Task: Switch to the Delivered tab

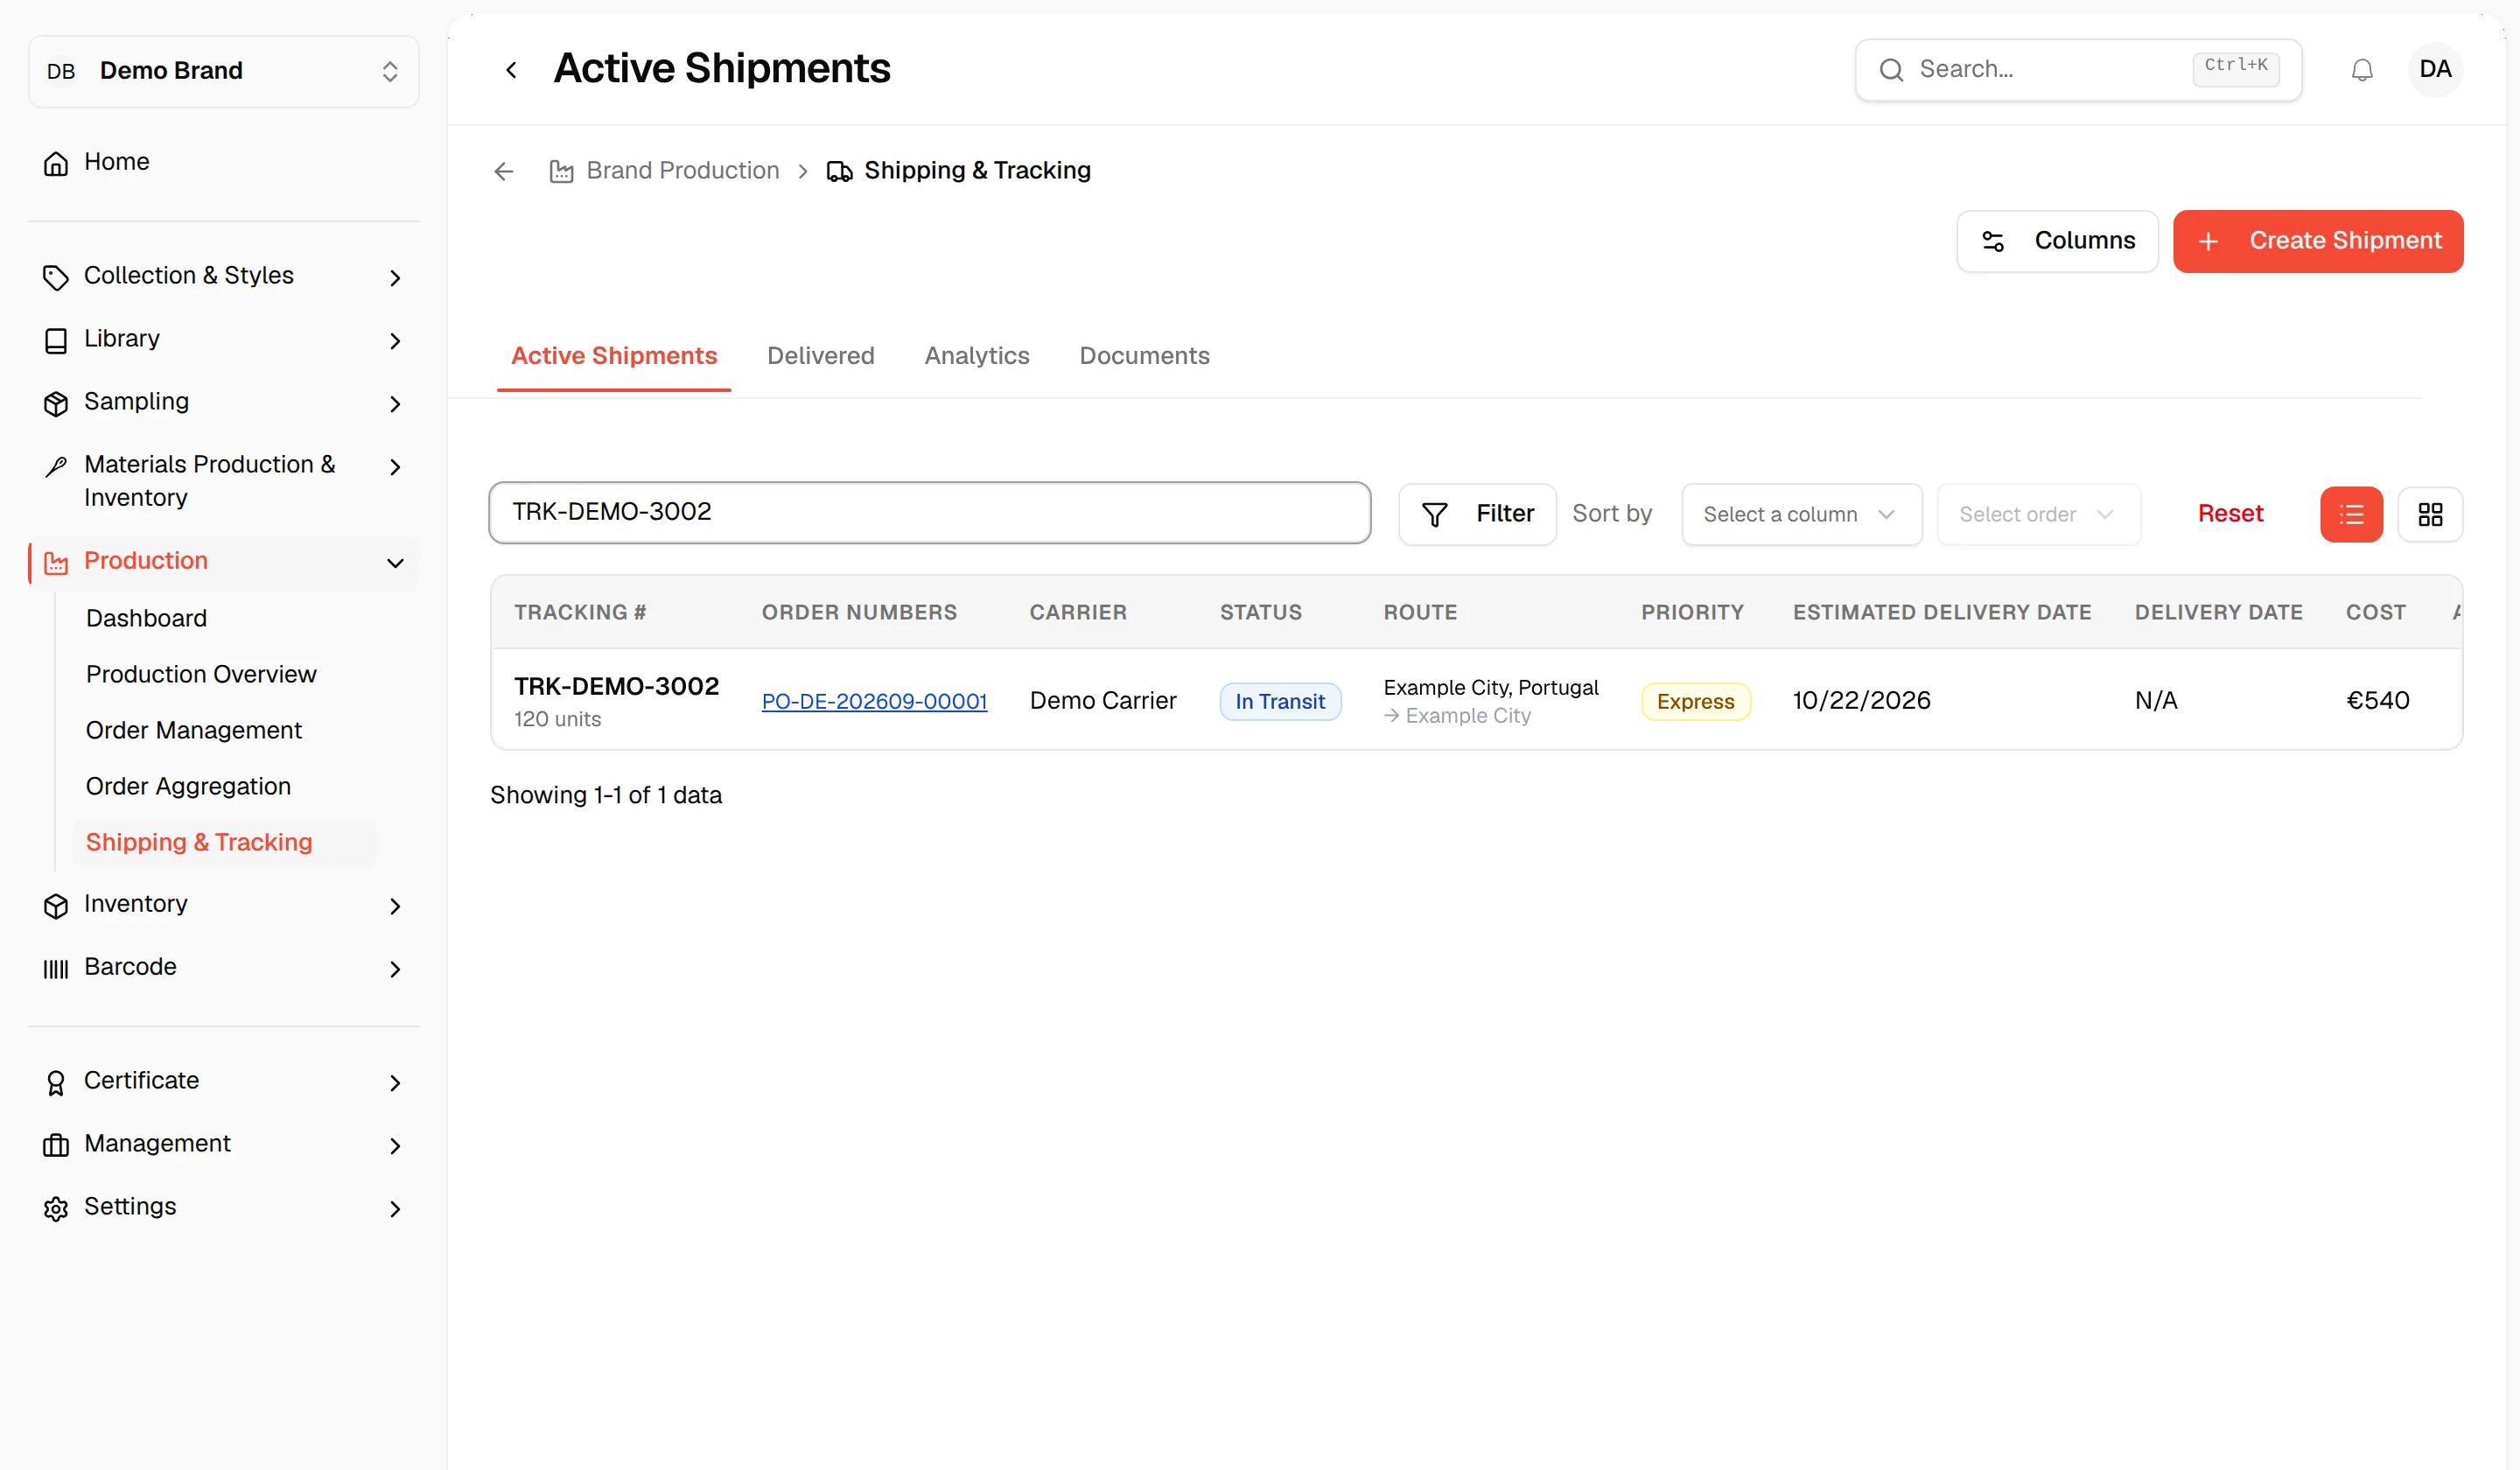Action: pyautogui.click(x=820, y=356)
